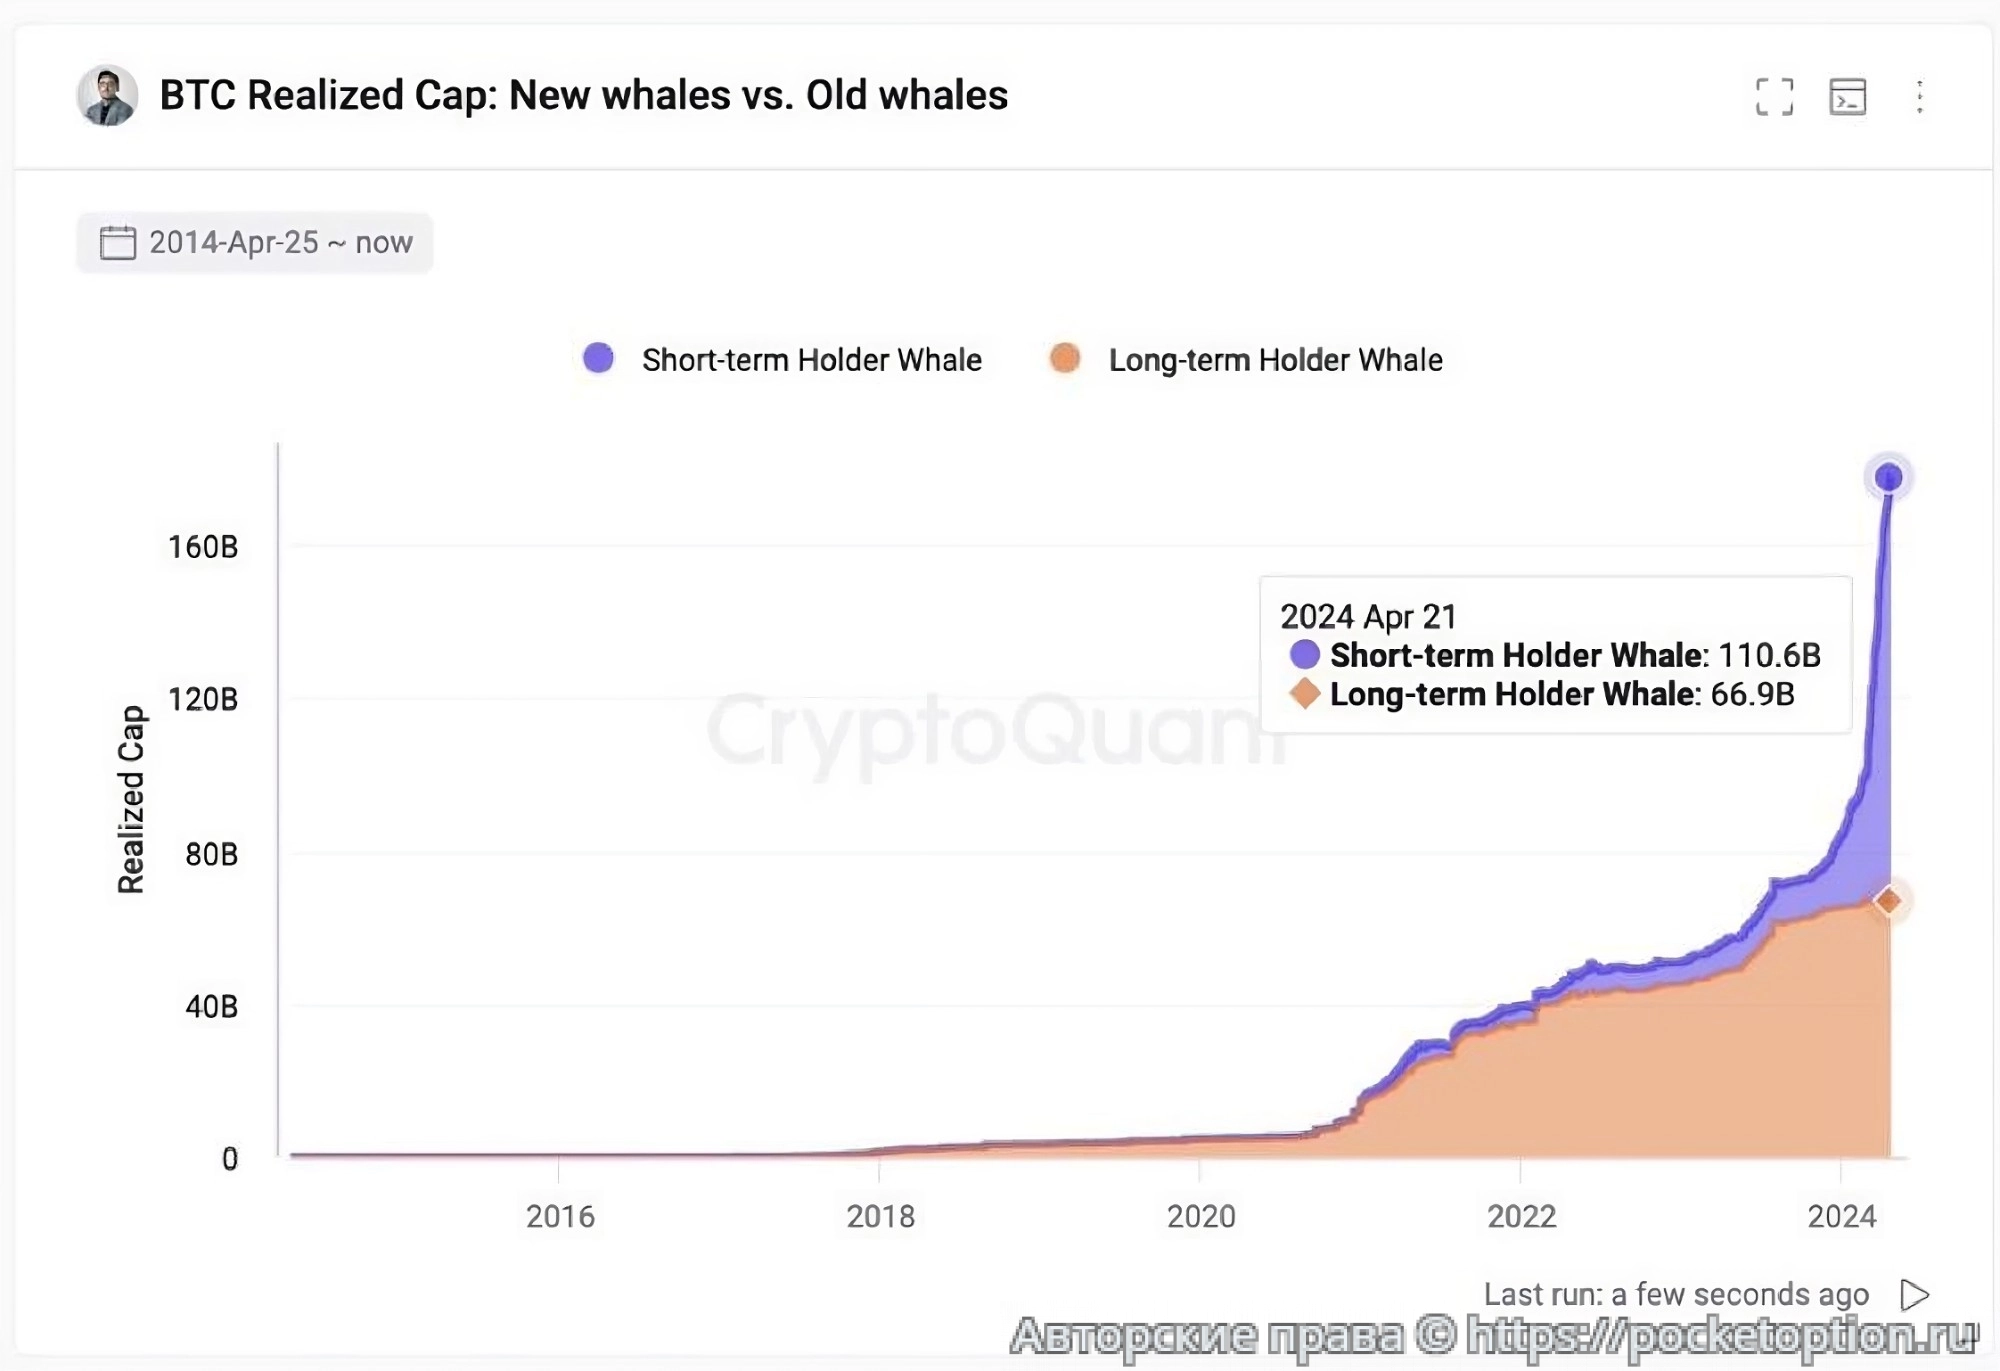Click the orange diamond icon in tooltip
Image resolution: width=2000 pixels, height=1371 pixels.
(1304, 694)
